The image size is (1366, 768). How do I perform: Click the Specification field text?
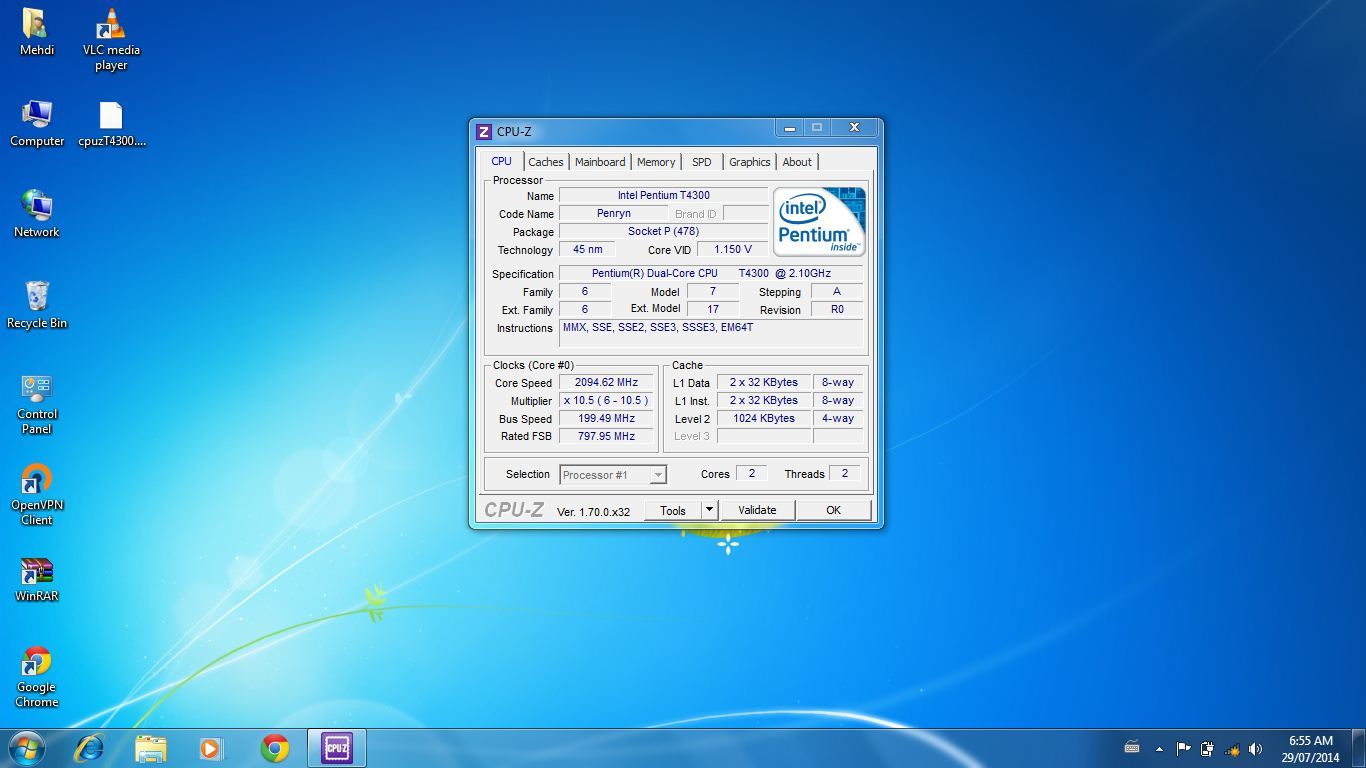710,273
